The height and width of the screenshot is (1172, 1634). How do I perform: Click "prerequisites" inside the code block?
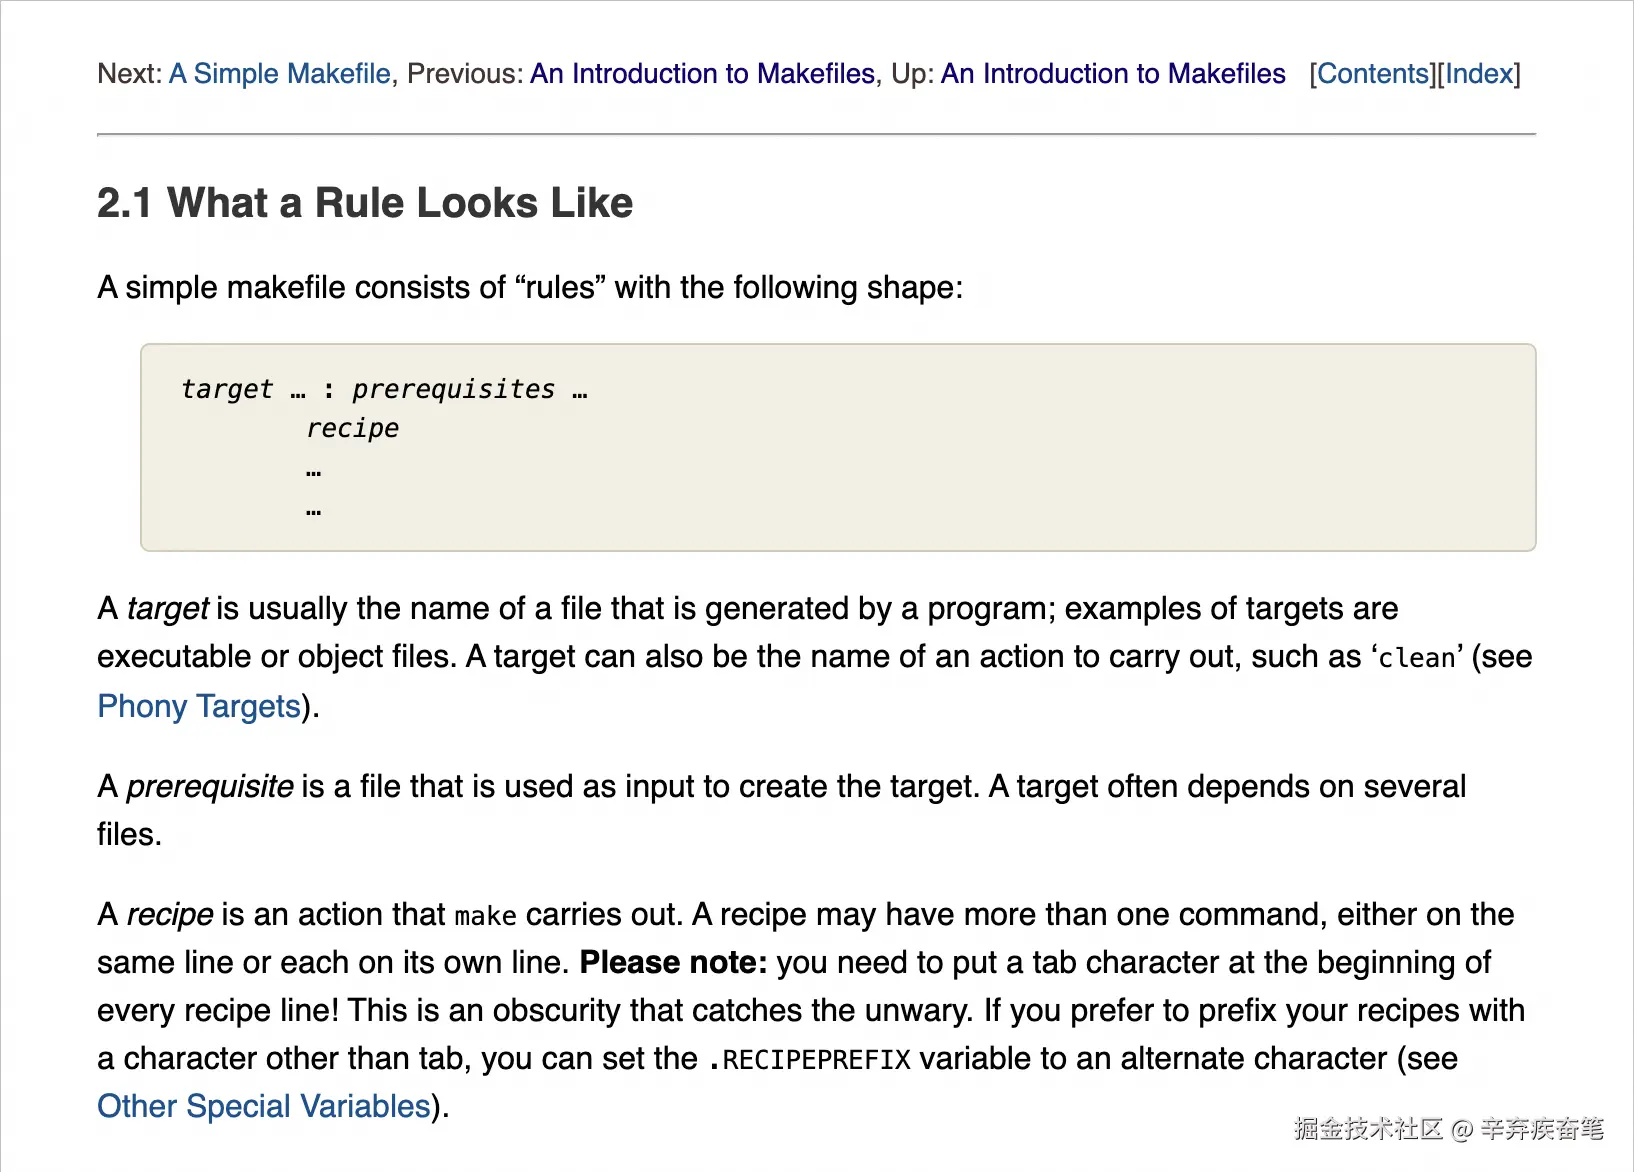(x=453, y=389)
